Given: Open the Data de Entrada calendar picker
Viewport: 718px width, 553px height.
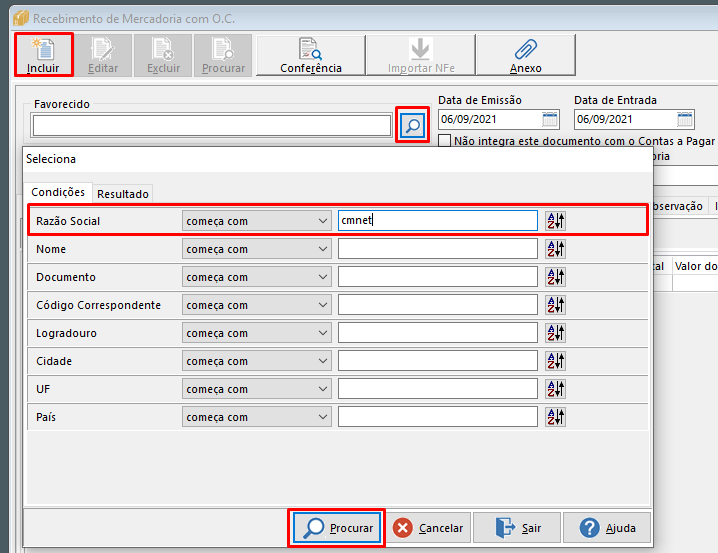Looking at the screenshot, I should click(685, 119).
